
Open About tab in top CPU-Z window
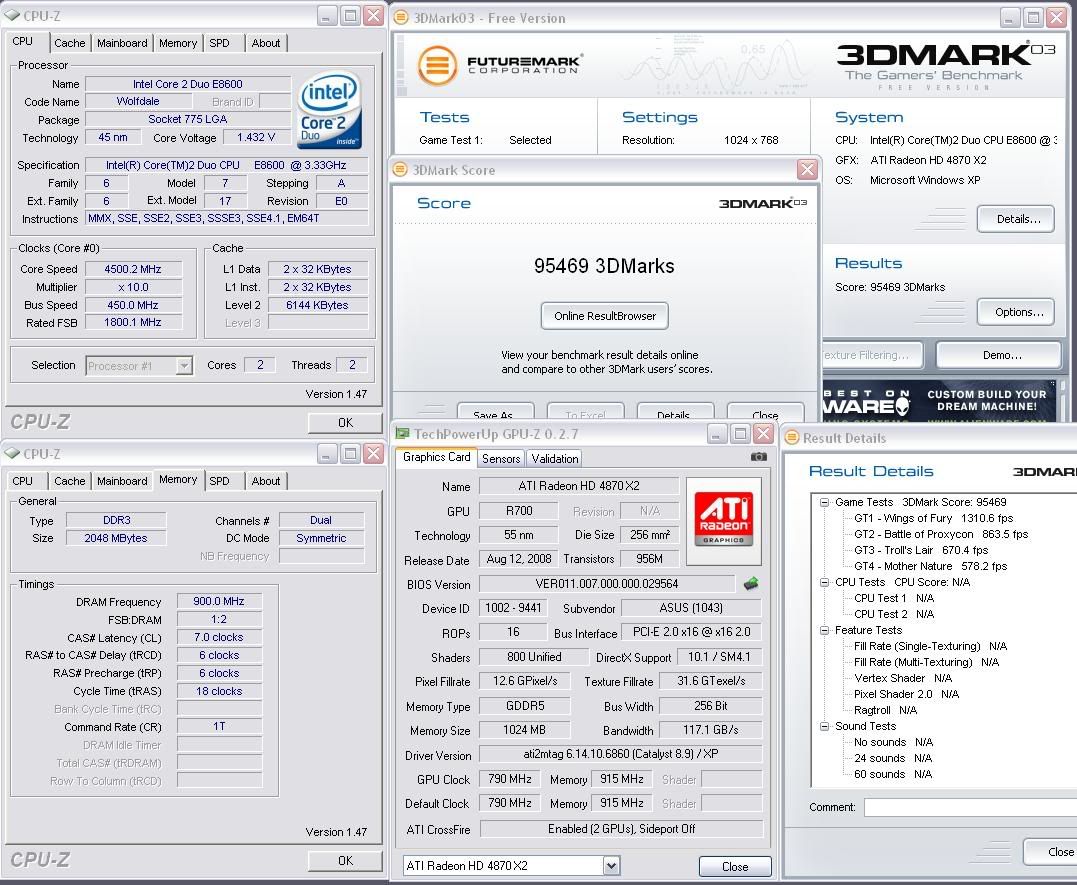click(266, 43)
